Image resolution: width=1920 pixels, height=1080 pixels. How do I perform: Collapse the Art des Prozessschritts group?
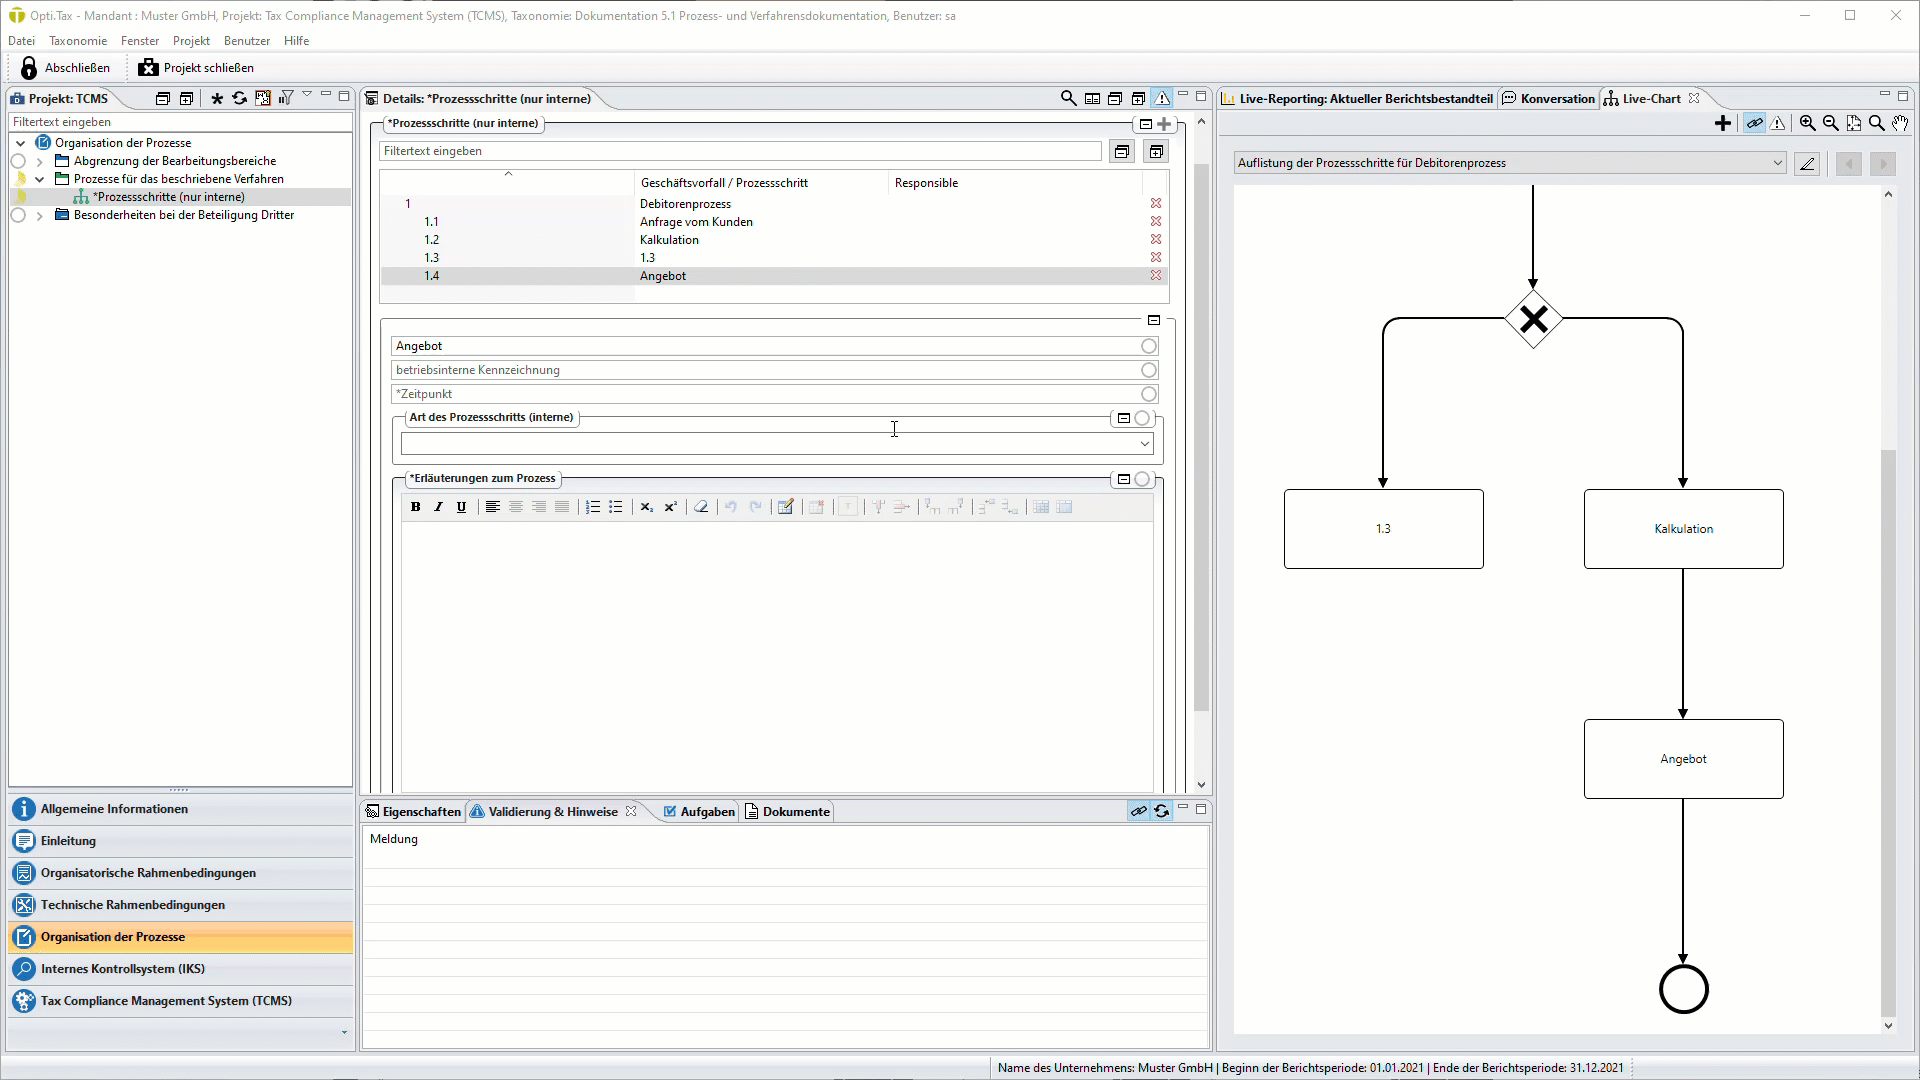(x=1123, y=418)
